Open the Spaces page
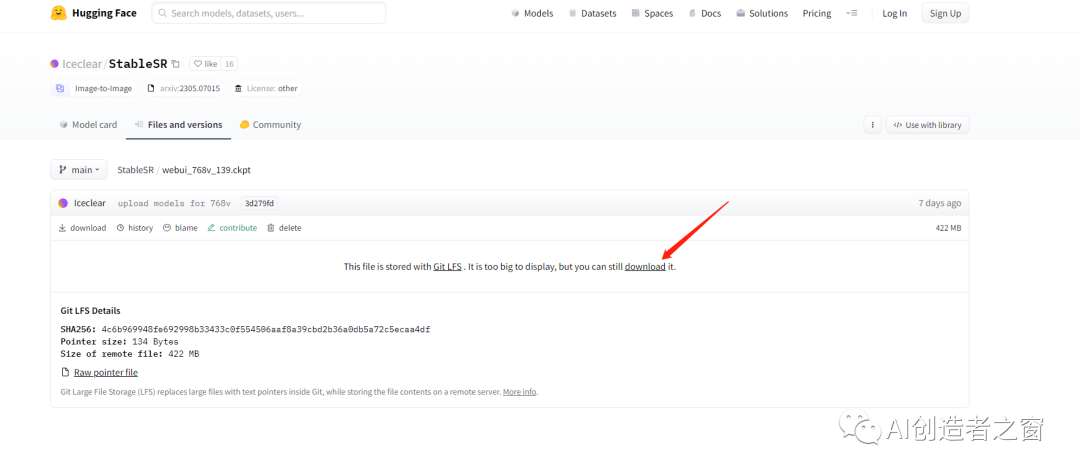Image resolution: width=1080 pixels, height=476 pixels. click(x=652, y=13)
